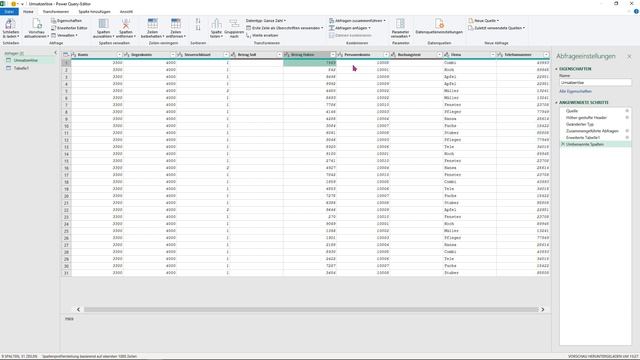Select the Betrag Haben column header

(310, 55)
